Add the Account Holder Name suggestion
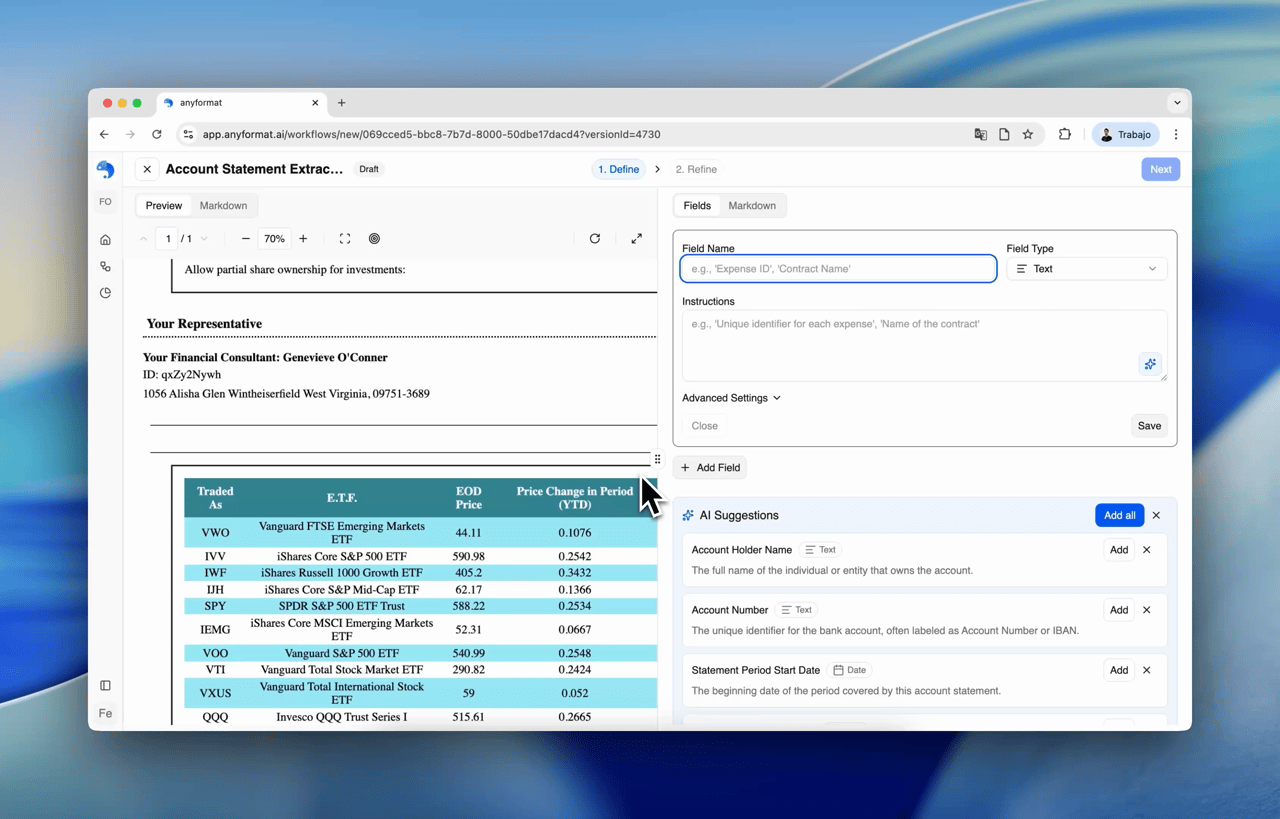This screenshot has width=1280, height=819. 1118,550
